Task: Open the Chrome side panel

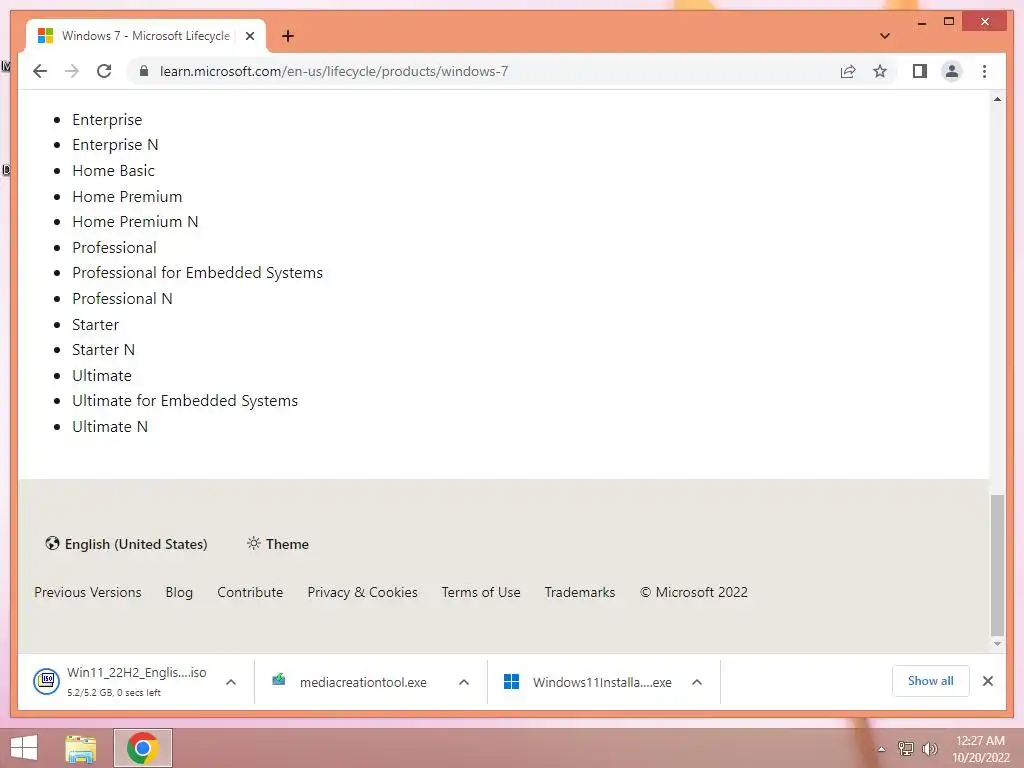Action: click(x=920, y=71)
